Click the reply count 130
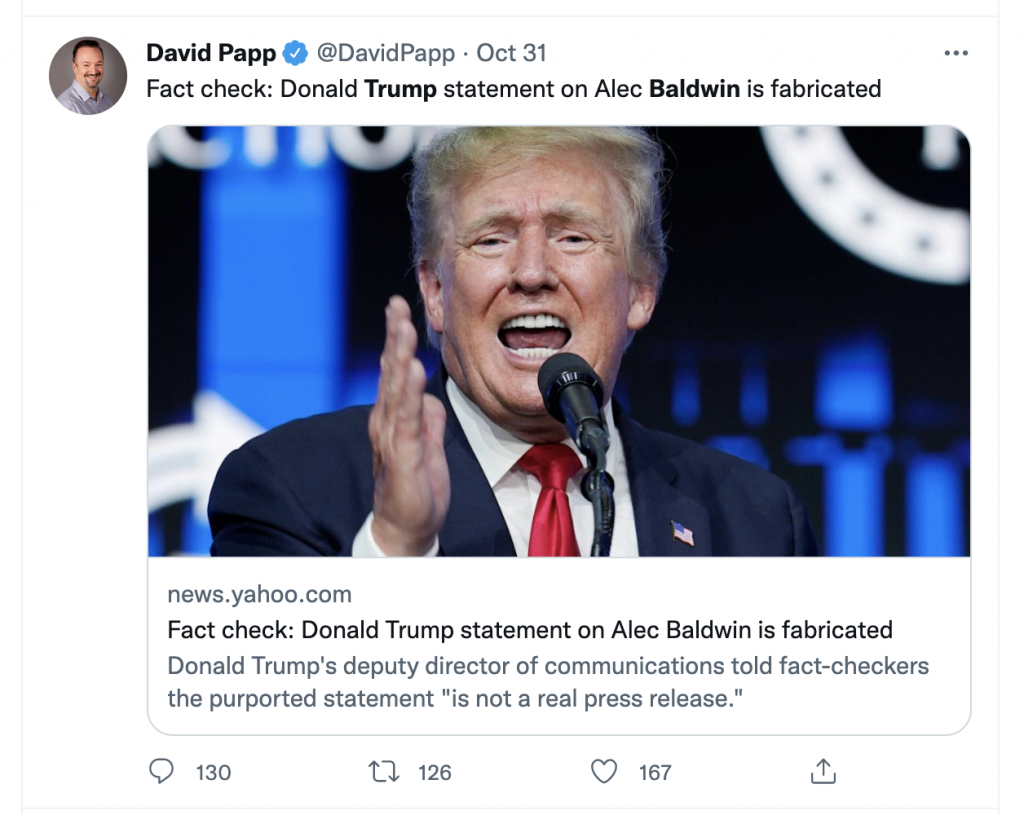Screen dimensions: 1024x815 pyautogui.click(x=213, y=772)
